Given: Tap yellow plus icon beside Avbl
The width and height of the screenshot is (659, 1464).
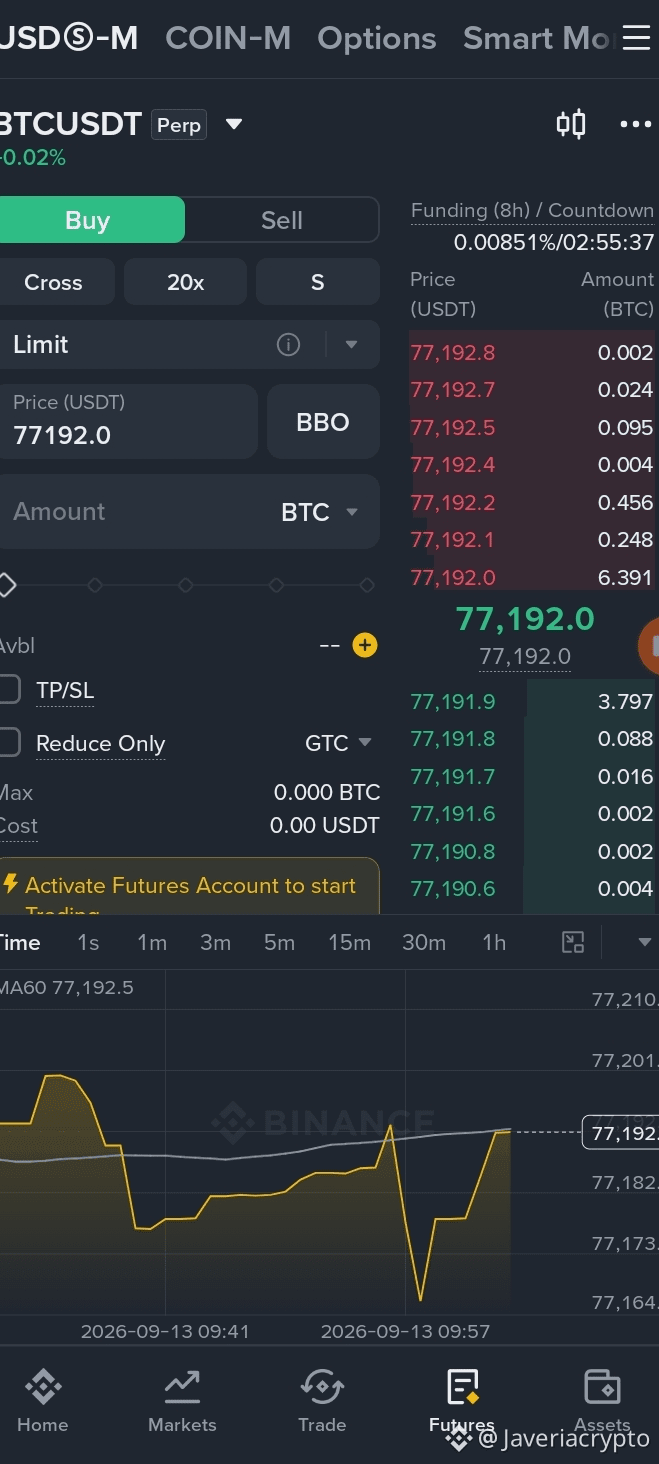Looking at the screenshot, I should click(x=365, y=645).
